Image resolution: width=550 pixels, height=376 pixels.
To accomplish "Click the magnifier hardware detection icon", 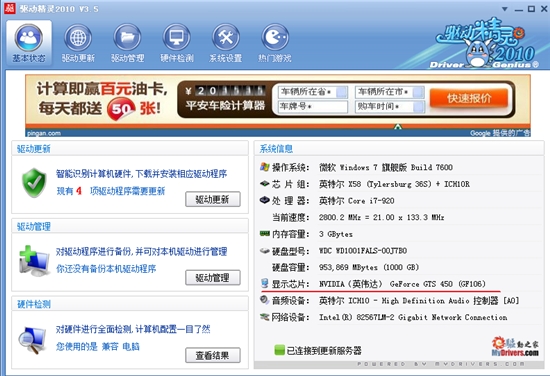I will (x=32, y=340).
